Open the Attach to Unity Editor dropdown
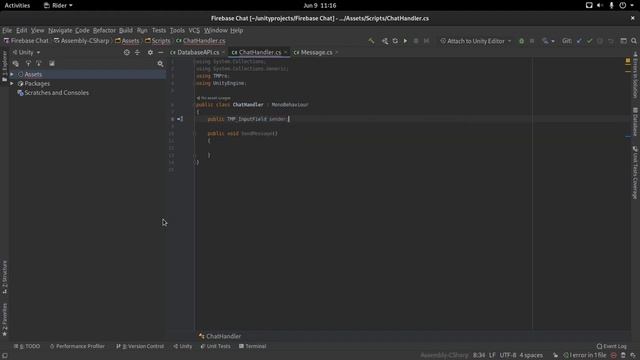Viewport: 640px width, 360px height. click(x=476, y=41)
